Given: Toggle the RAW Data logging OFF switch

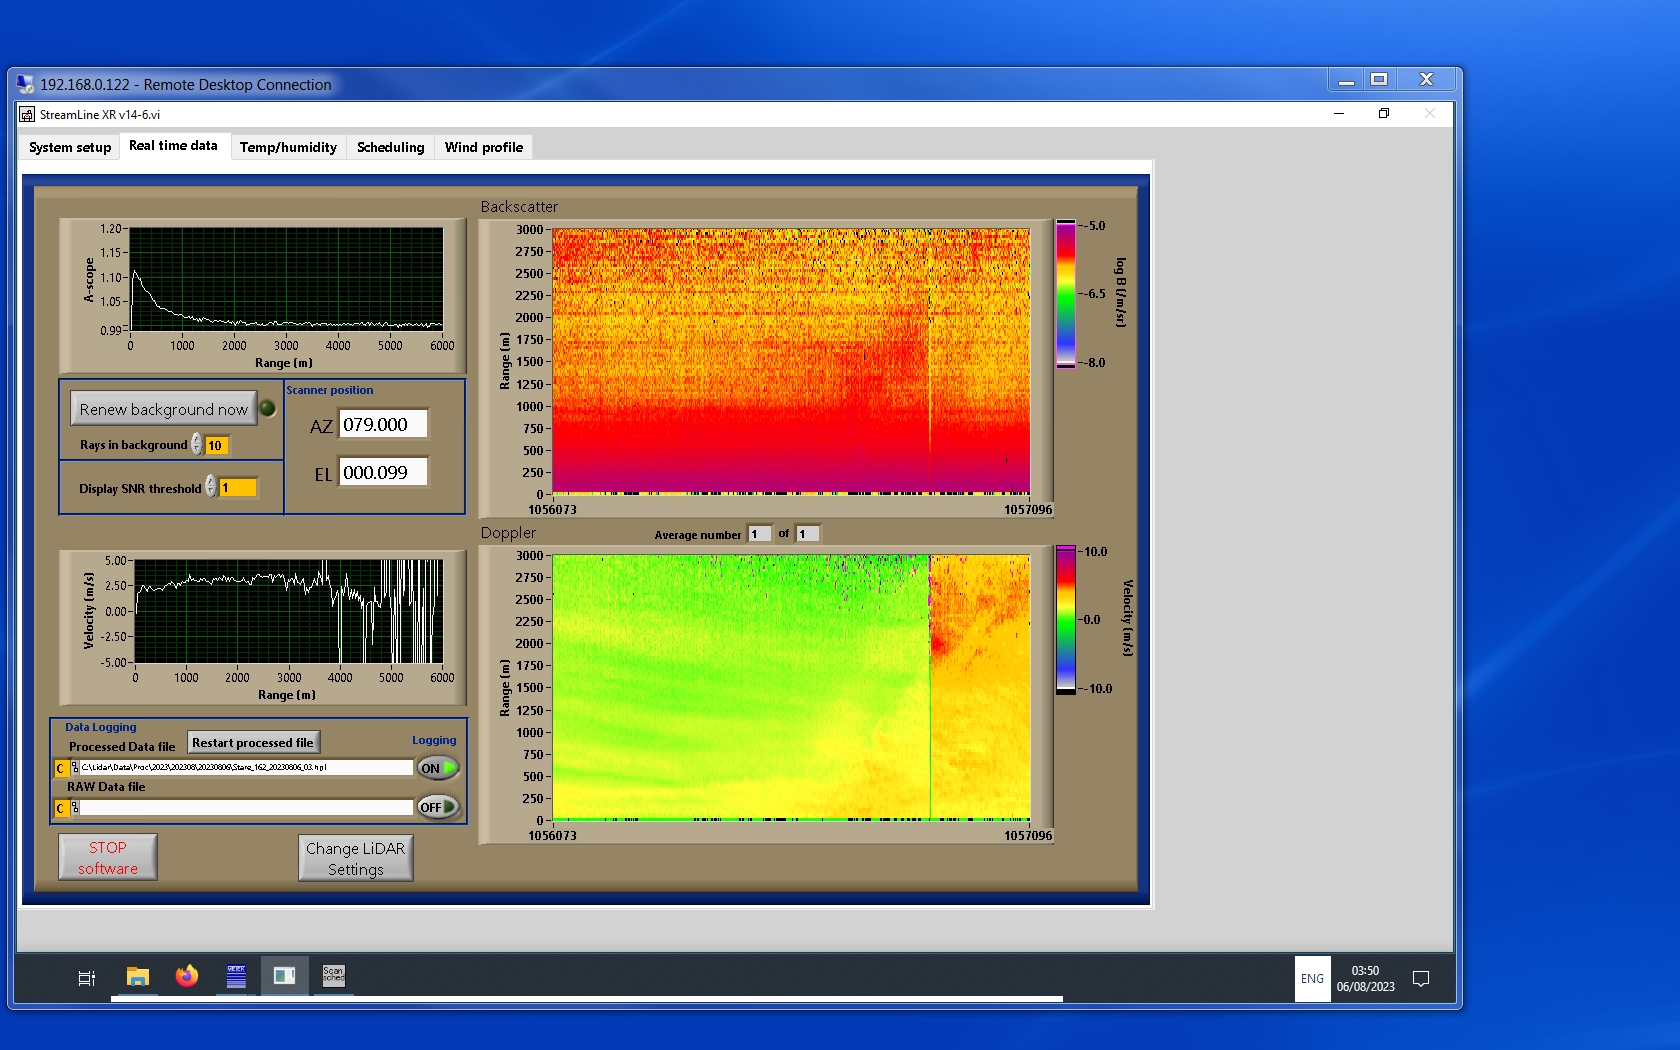Looking at the screenshot, I should click(x=438, y=807).
